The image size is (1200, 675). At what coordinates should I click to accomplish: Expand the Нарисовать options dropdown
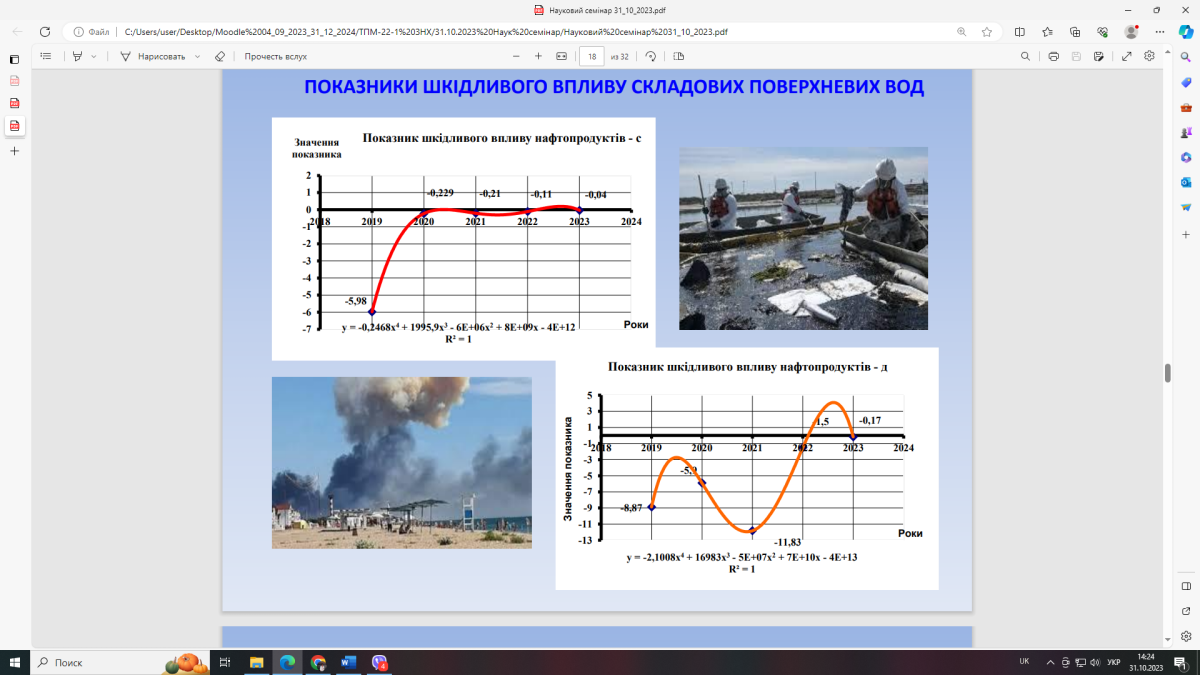click(x=197, y=56)
